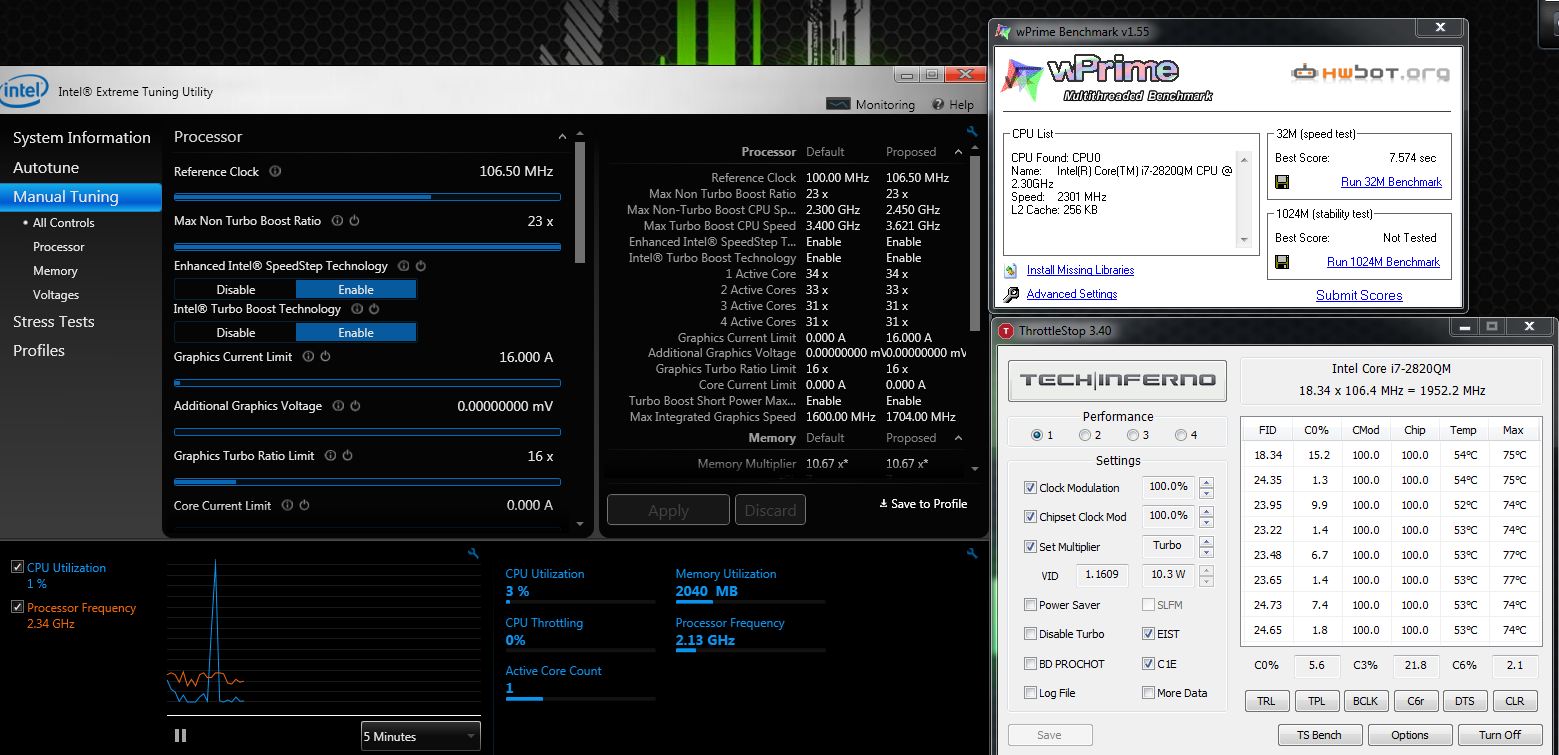This screenshot has height=755, width=1559.
Task: Toggle Processor Frequency graph checkbox
Action: (x=17, y=607)
